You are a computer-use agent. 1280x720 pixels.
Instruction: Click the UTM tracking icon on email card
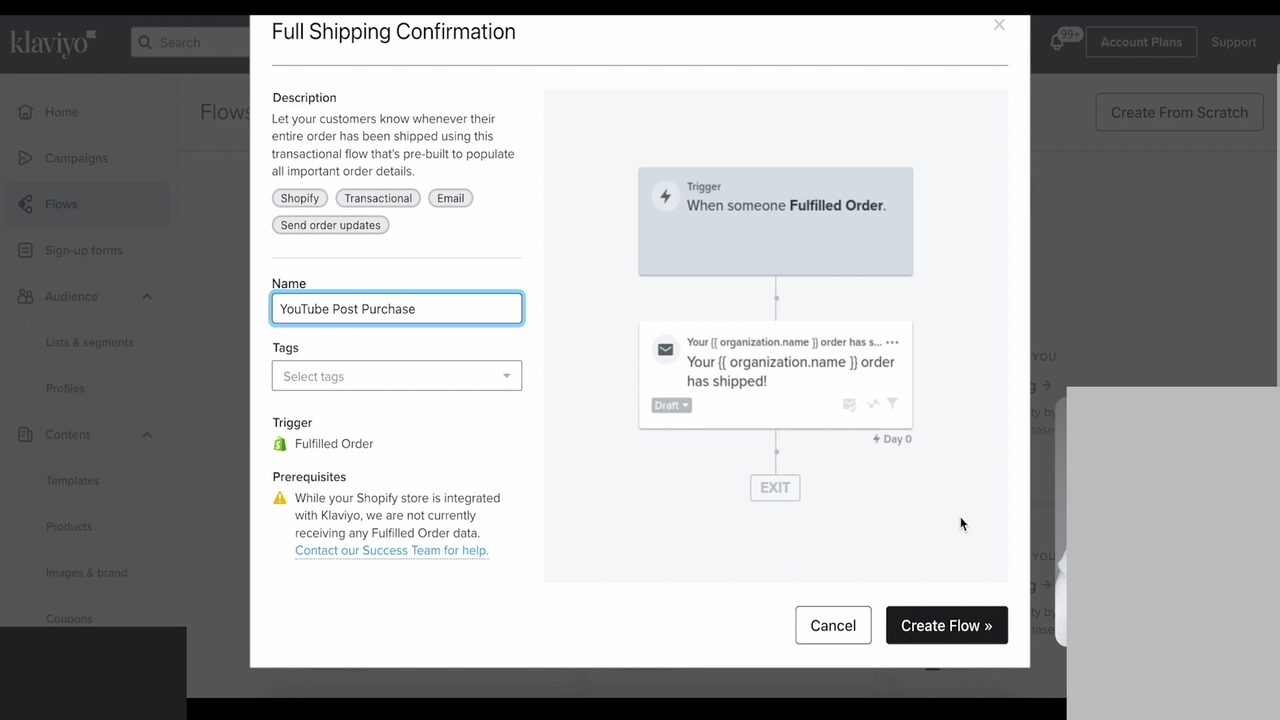tap(872, 404)
